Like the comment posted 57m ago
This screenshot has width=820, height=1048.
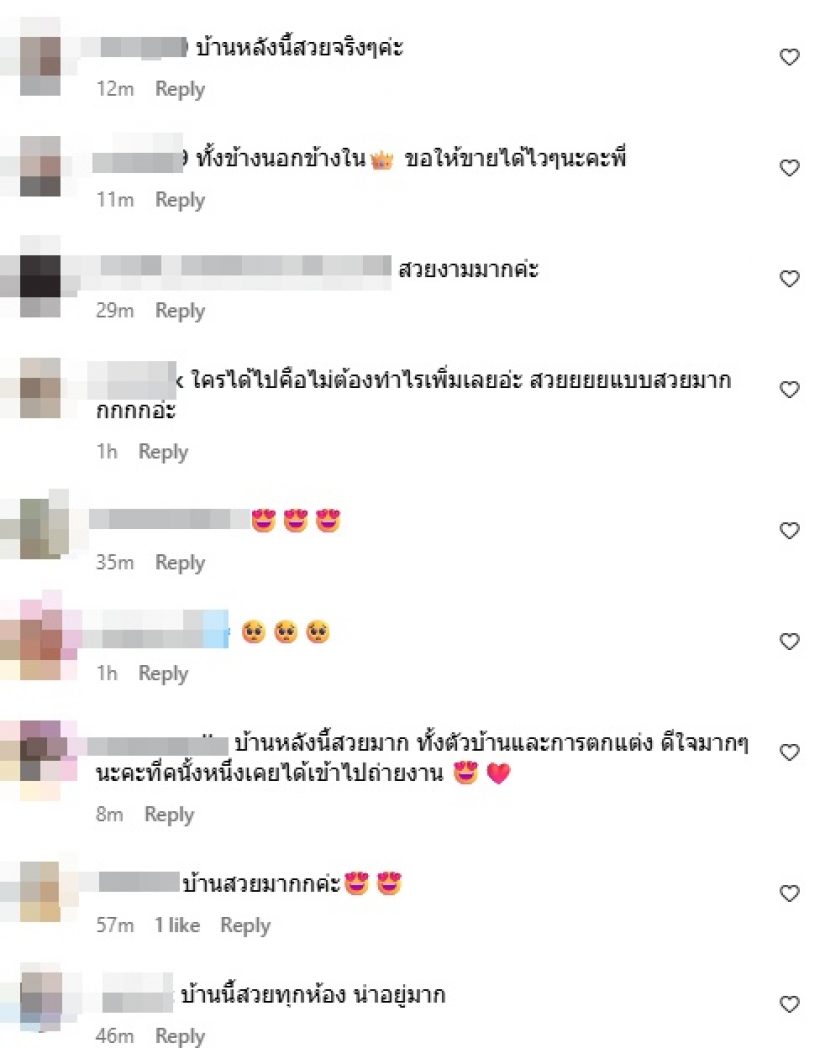[x=789, y=894]
